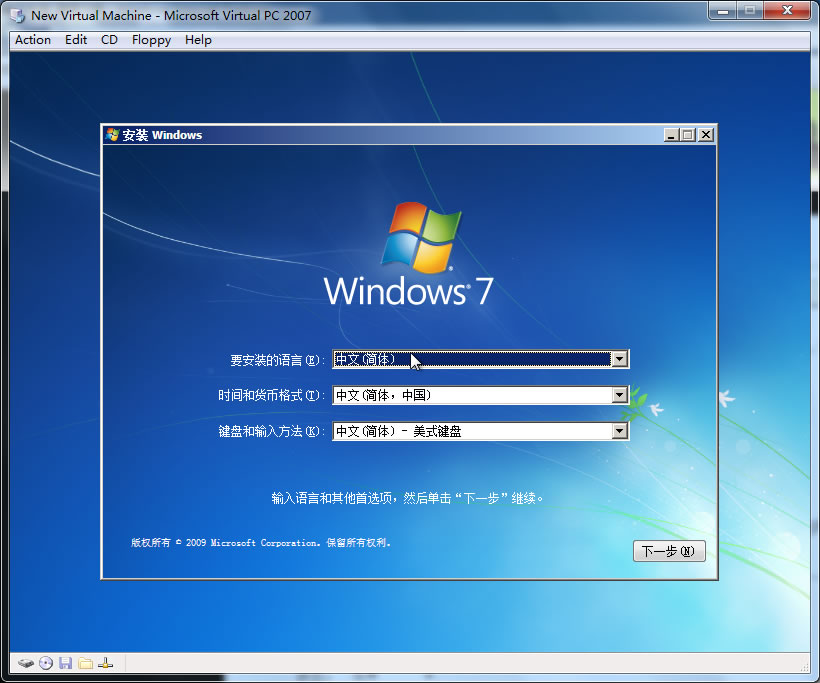Click the 安装 Windows dialog title icon

click(x=110, y=134)
